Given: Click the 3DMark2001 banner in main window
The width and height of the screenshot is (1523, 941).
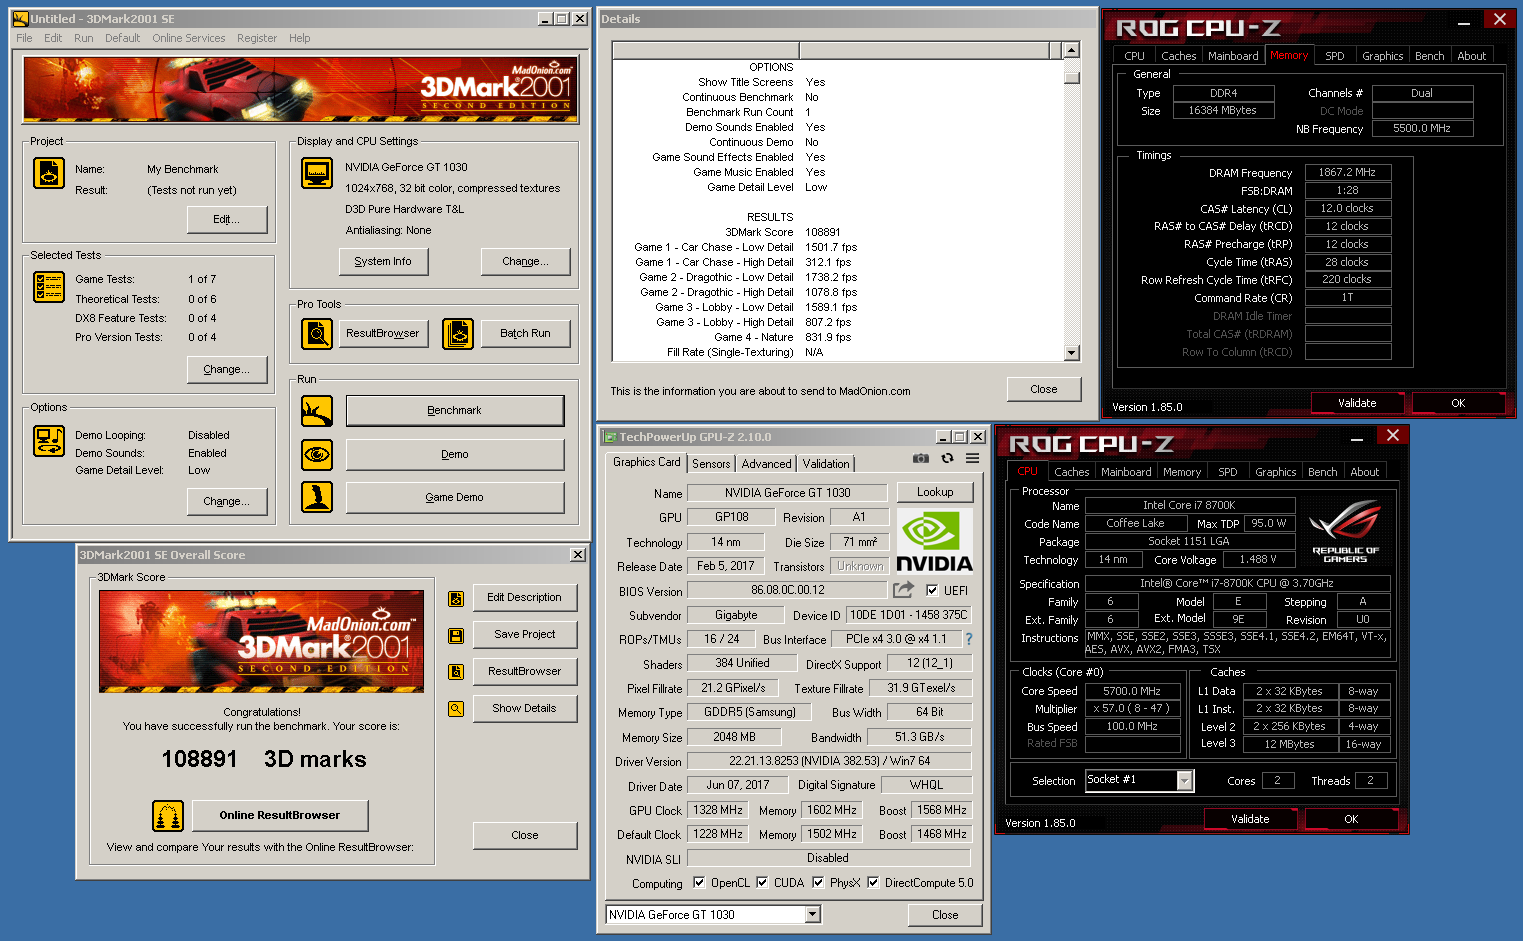Looking at the screenshot, I should (x=300, y=89).
